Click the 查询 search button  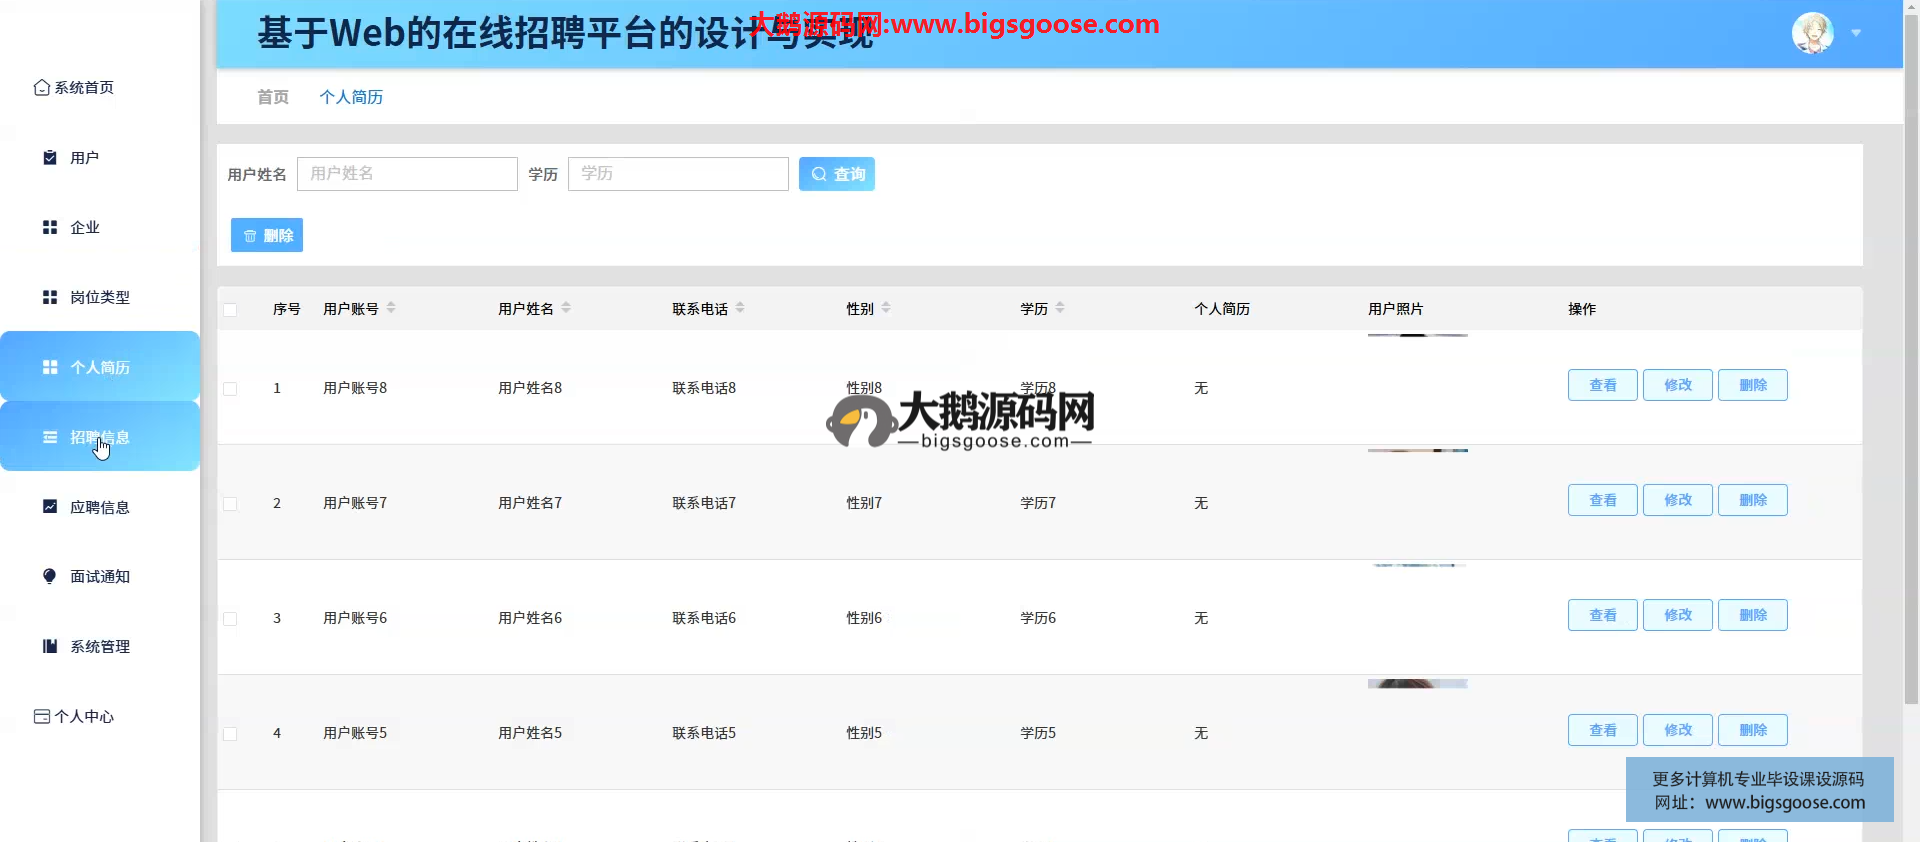click(x=836, y=174)
